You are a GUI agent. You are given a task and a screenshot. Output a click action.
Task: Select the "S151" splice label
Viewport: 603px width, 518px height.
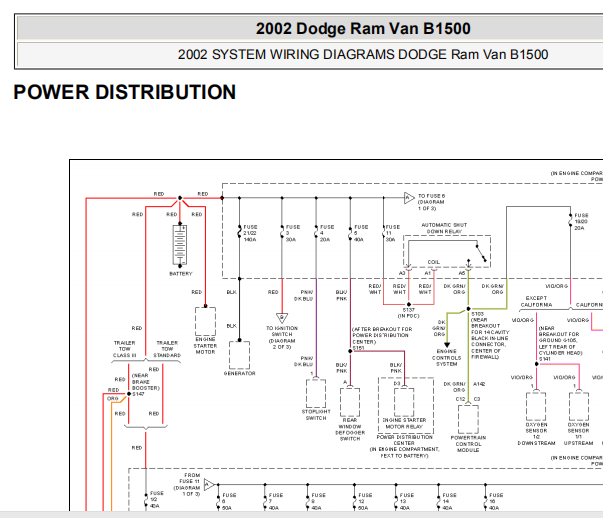[x=358, y=348]
